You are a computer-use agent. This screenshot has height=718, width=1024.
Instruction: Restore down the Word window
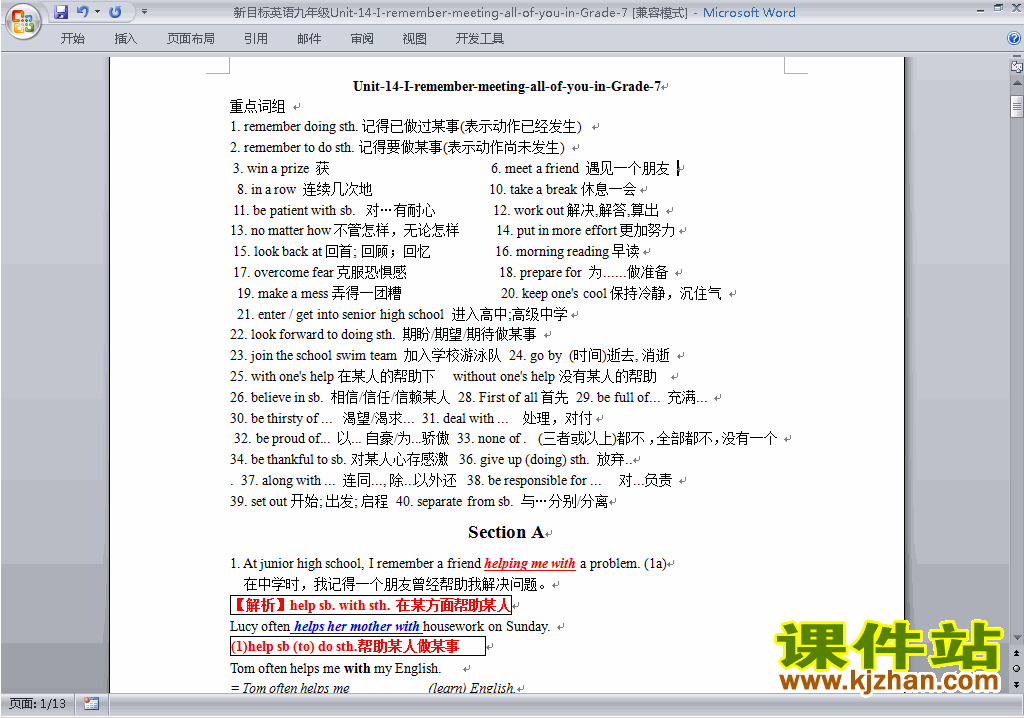pyautogui.click(x=998, y=8)
